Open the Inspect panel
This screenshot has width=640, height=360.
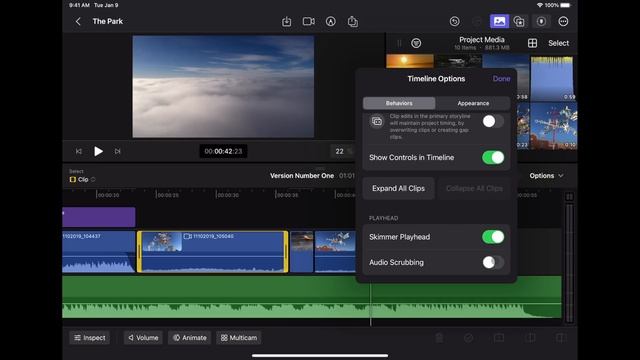(x=89, y=338)
